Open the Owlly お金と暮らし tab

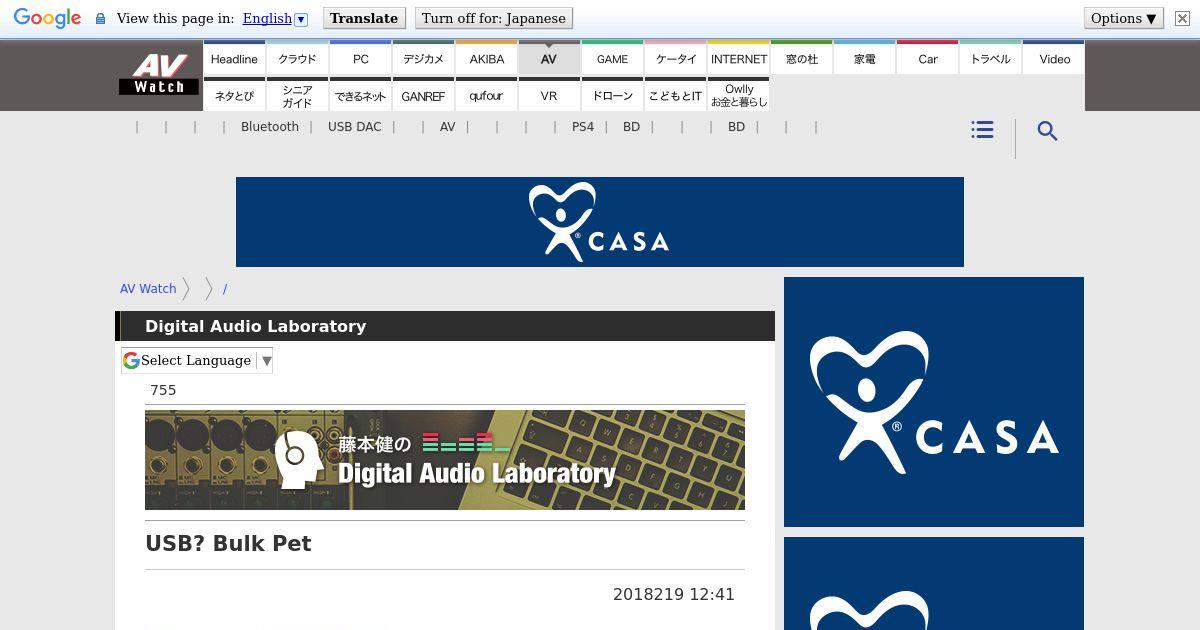point(738,95)
